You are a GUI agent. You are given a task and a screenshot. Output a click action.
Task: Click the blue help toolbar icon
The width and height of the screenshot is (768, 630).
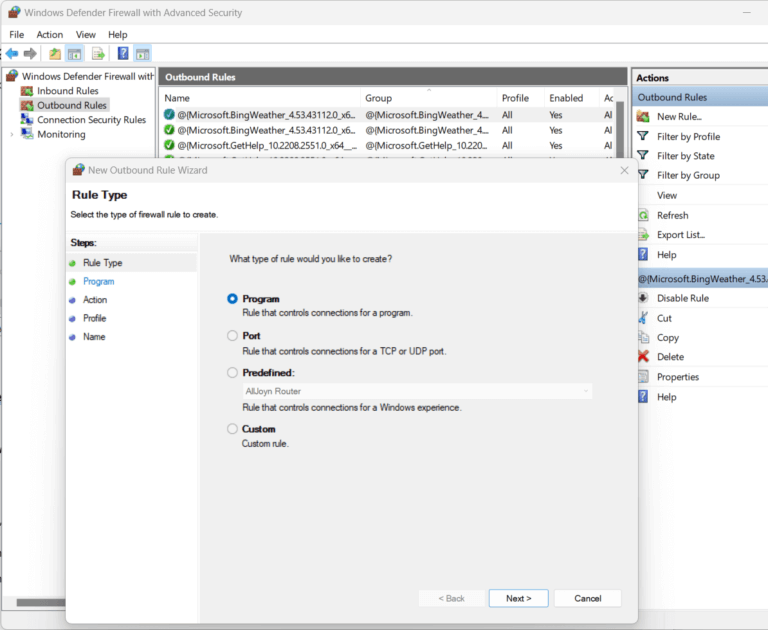123,53
